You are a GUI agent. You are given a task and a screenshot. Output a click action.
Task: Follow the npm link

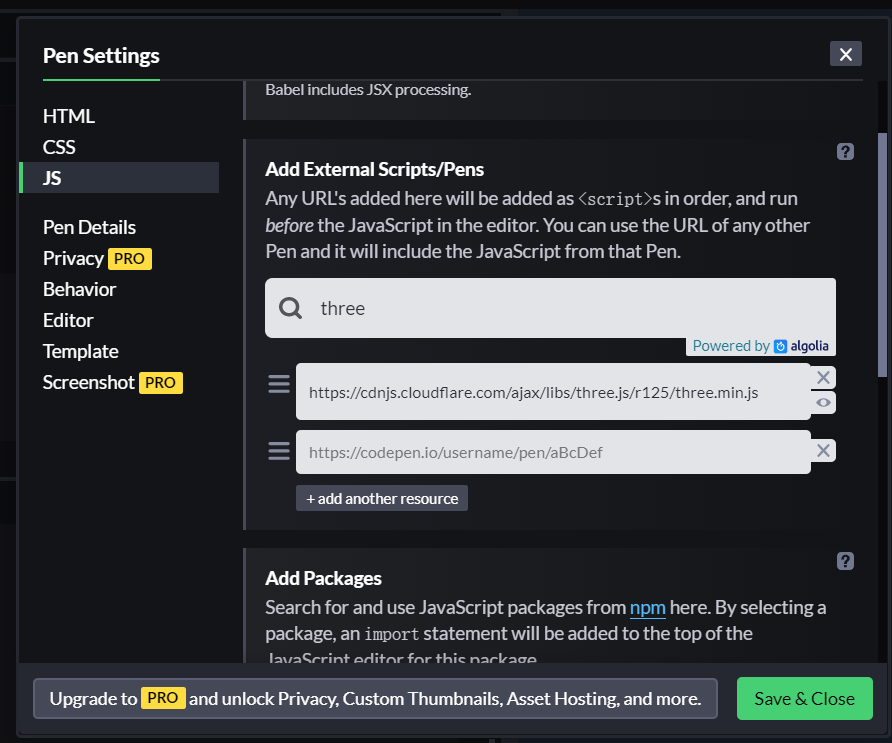tap(647, 608)
